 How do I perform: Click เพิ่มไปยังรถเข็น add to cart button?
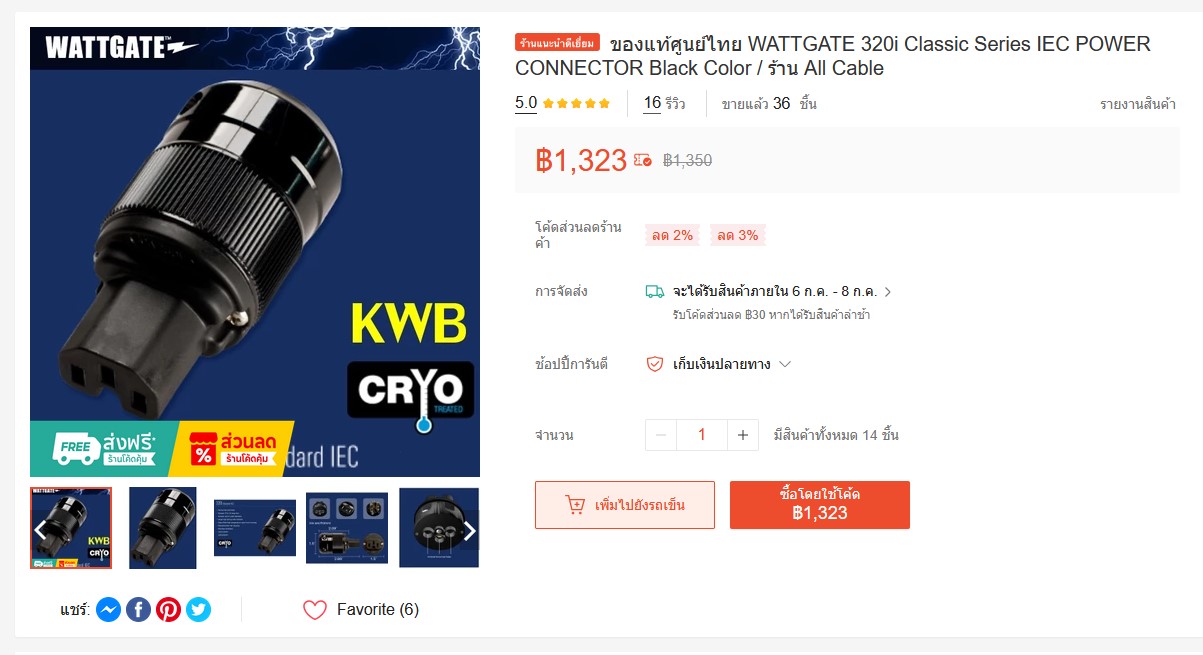coord(625,505)
